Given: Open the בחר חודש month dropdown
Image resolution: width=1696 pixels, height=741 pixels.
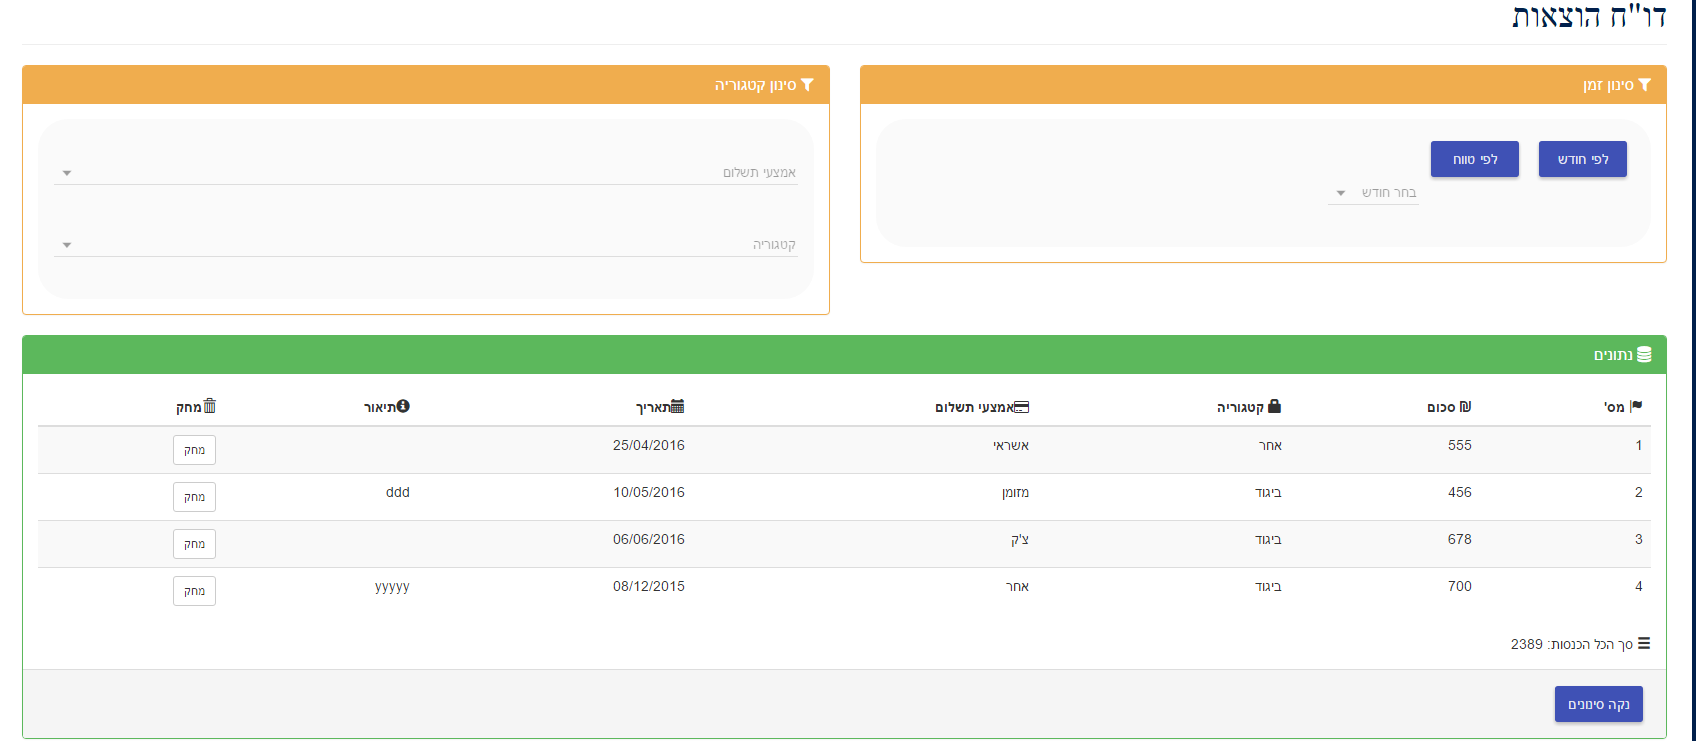Looking at the screenshot, I should click(1373, 193).
